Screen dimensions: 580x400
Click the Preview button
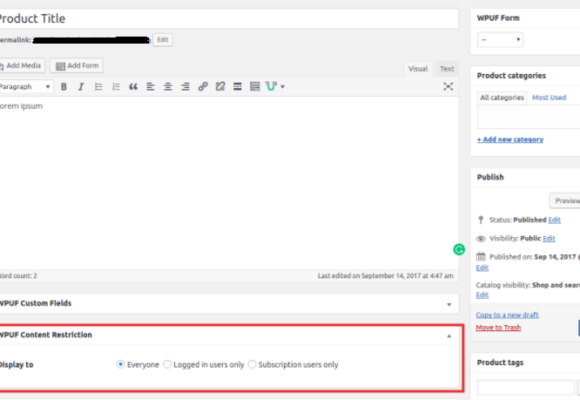565,201
